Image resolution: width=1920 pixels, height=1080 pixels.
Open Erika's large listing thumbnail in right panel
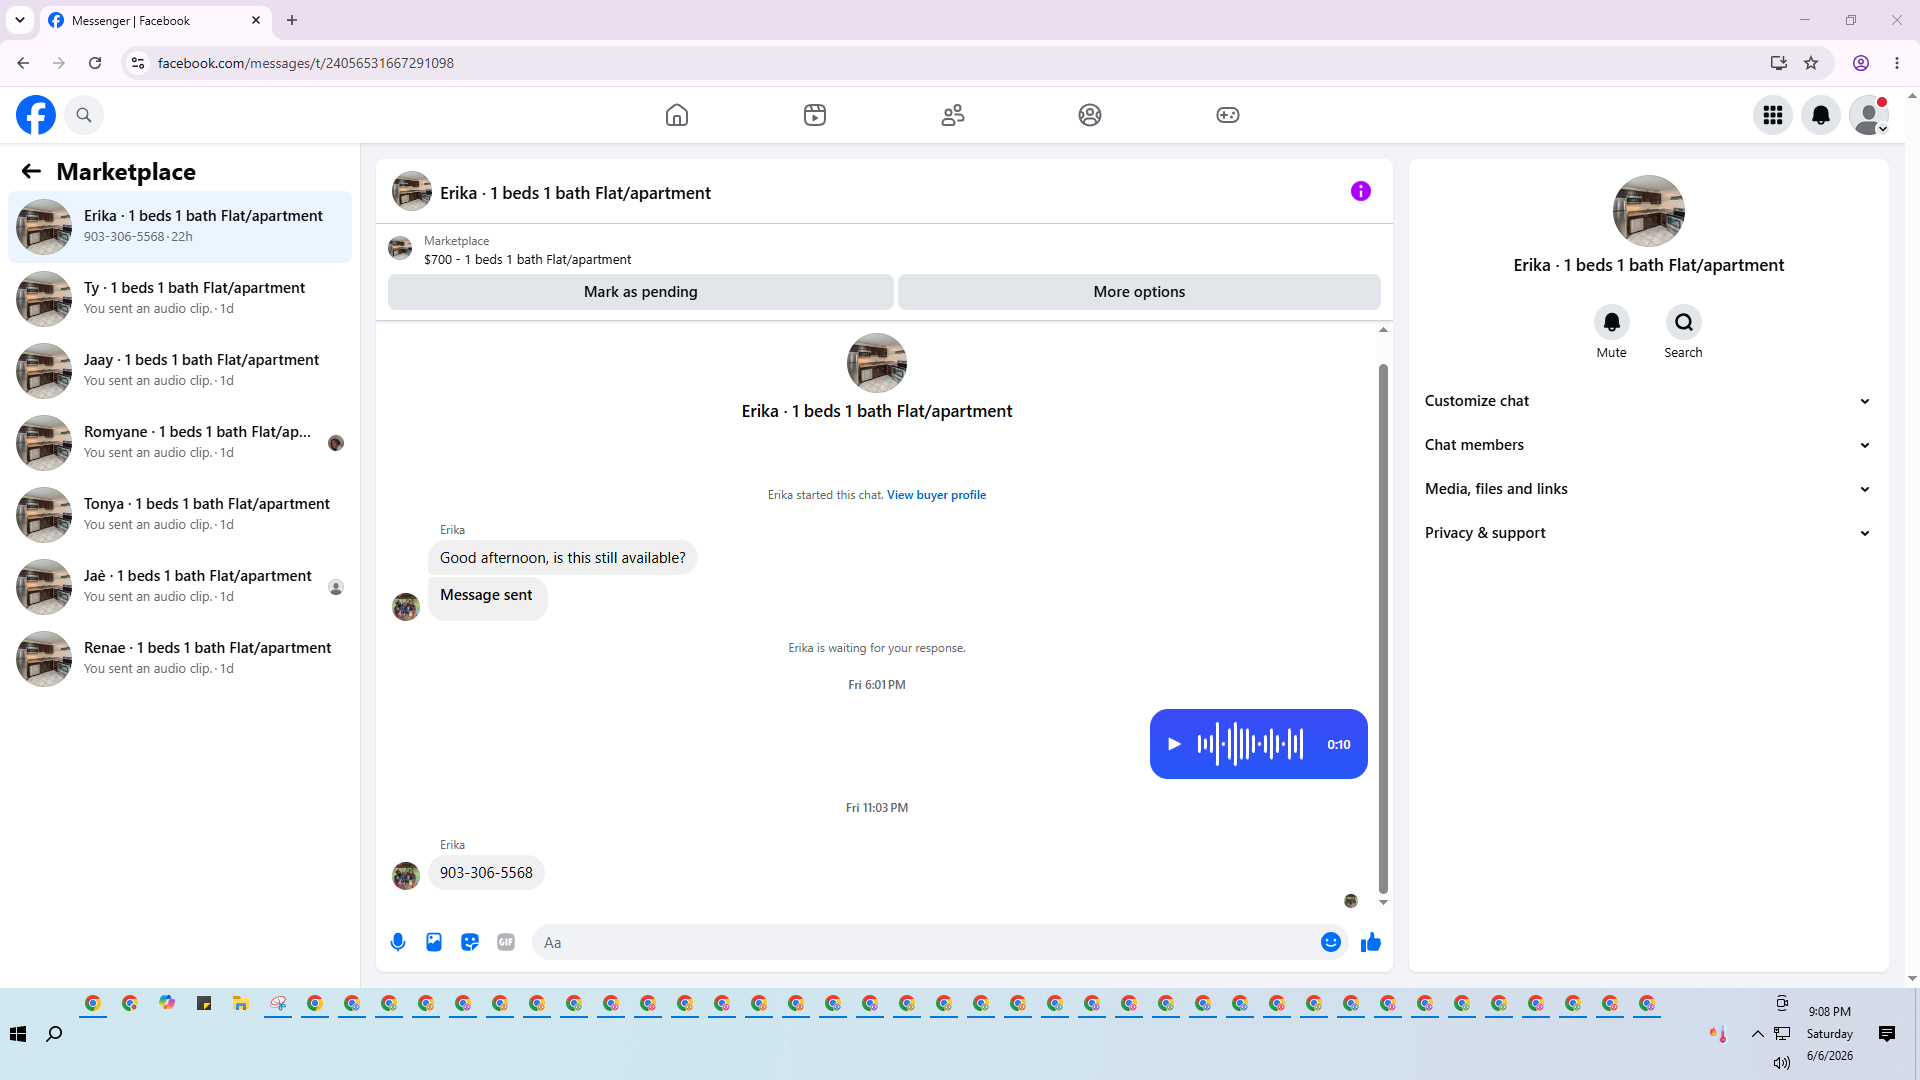pos(1649,211)
